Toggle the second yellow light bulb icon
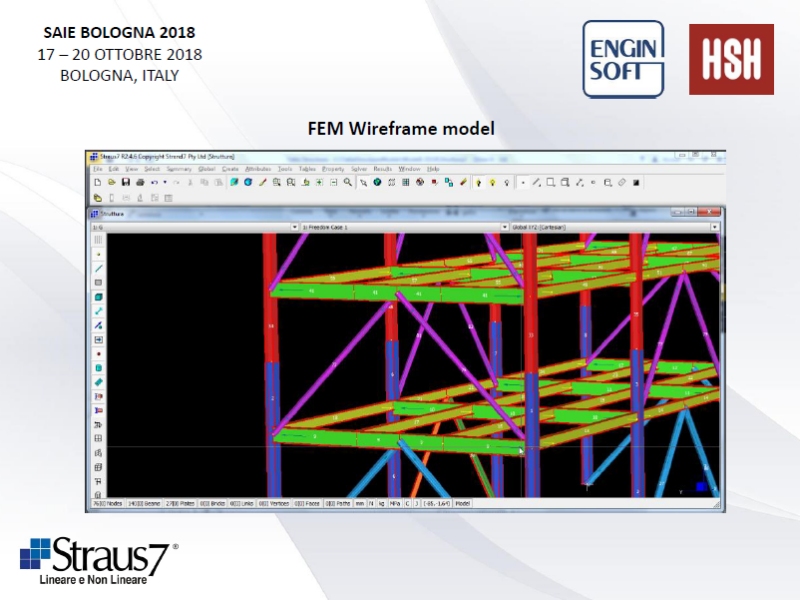Screen dimensions: 800x600 coord(492,183)
